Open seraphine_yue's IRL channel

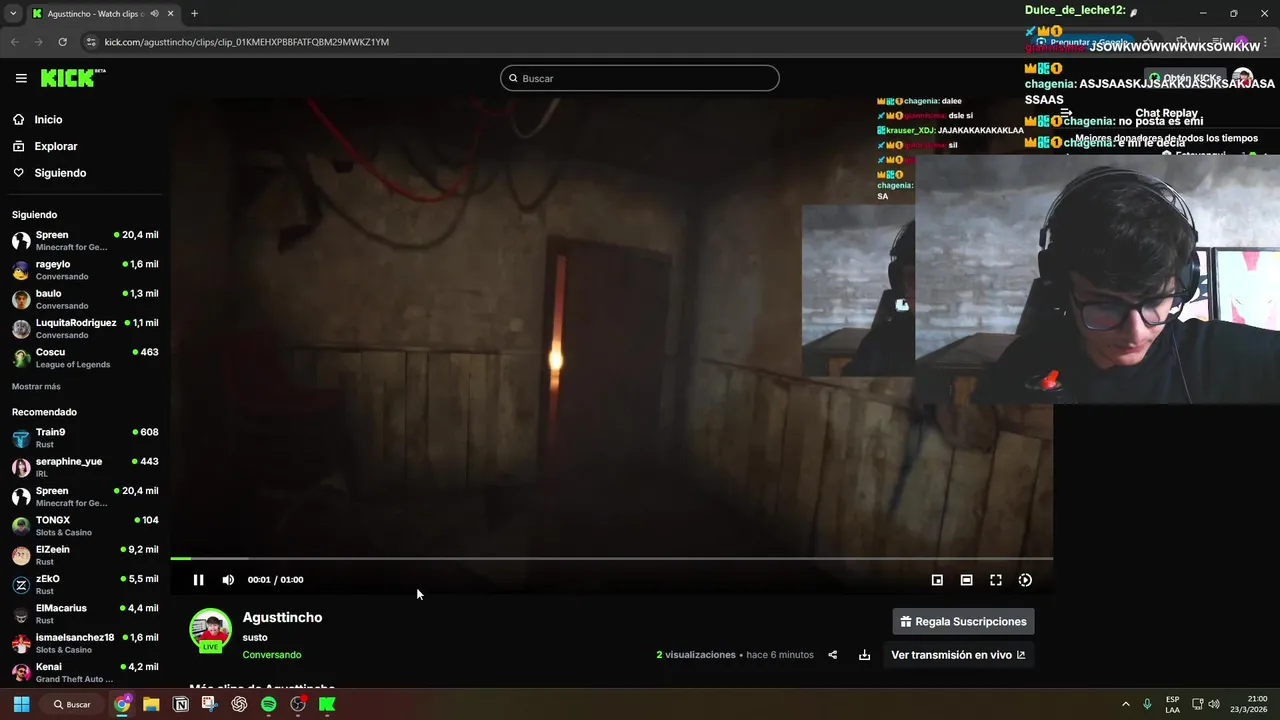pyautogui.click(x=85, y=467)
